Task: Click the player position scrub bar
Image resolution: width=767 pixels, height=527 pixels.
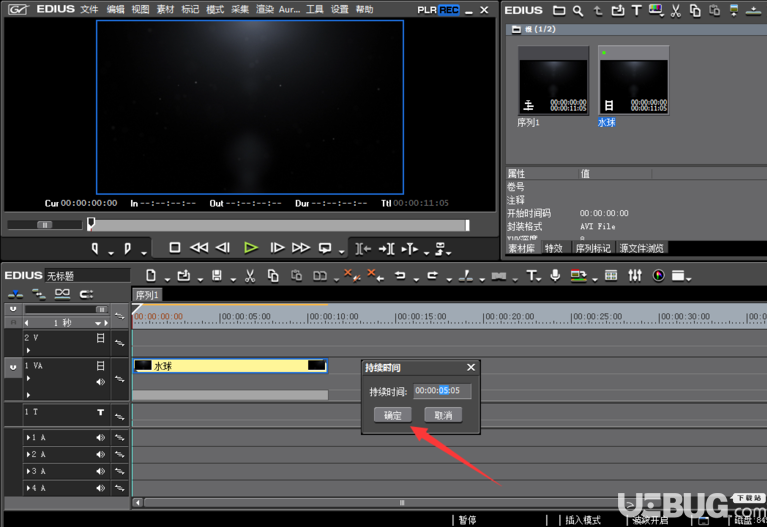Action: tap(279, 225)
